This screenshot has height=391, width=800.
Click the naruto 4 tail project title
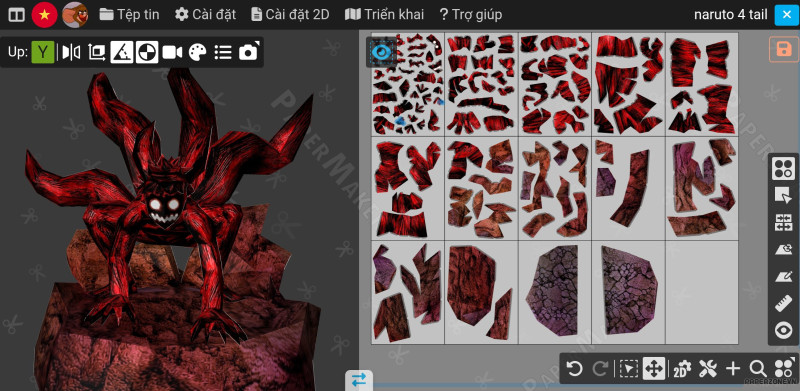[x=730, y=15]
